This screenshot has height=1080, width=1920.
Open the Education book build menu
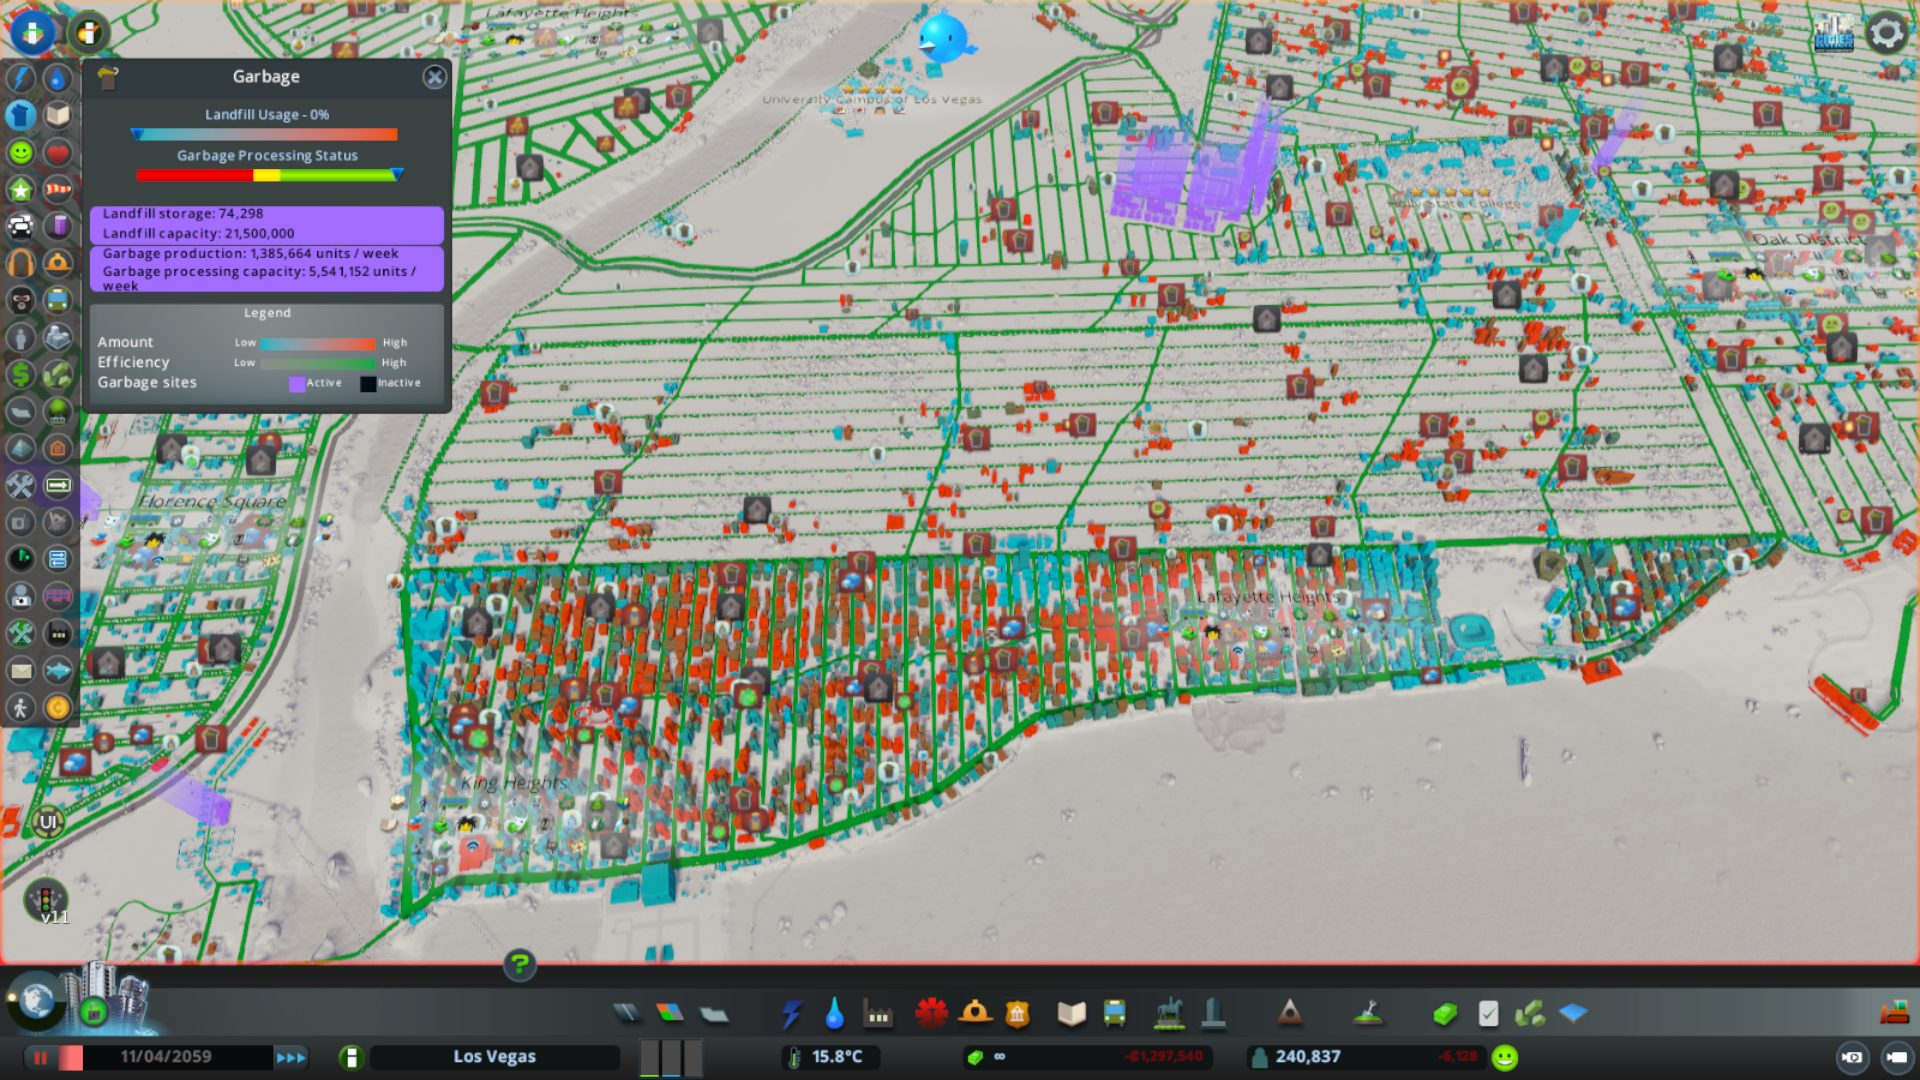point(1072,1014)
